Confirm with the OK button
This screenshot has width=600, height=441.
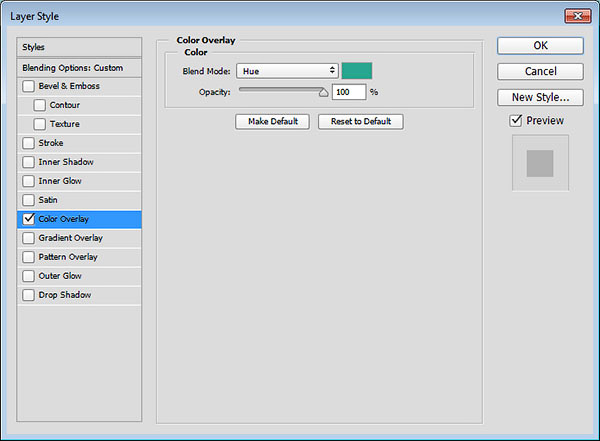[540, 46]
